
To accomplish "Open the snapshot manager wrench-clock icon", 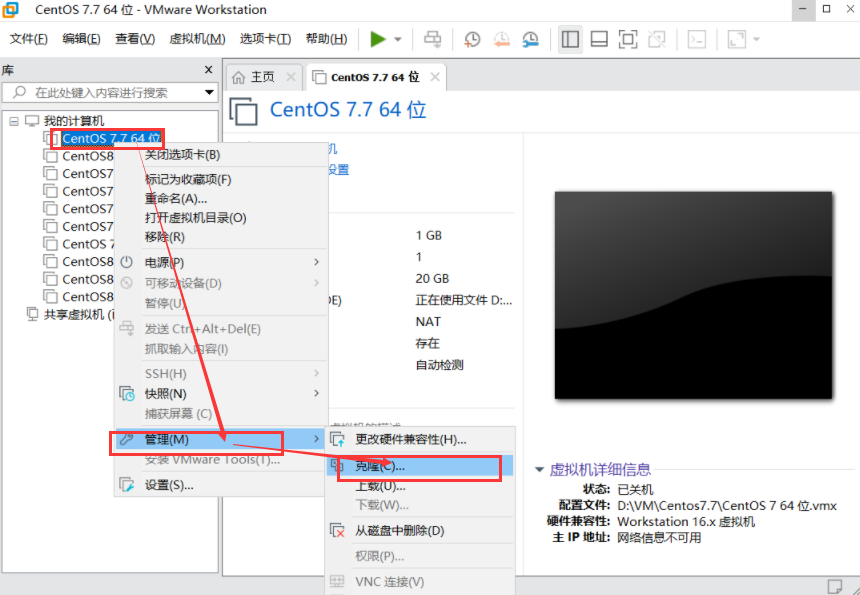I will pos(530,39).
